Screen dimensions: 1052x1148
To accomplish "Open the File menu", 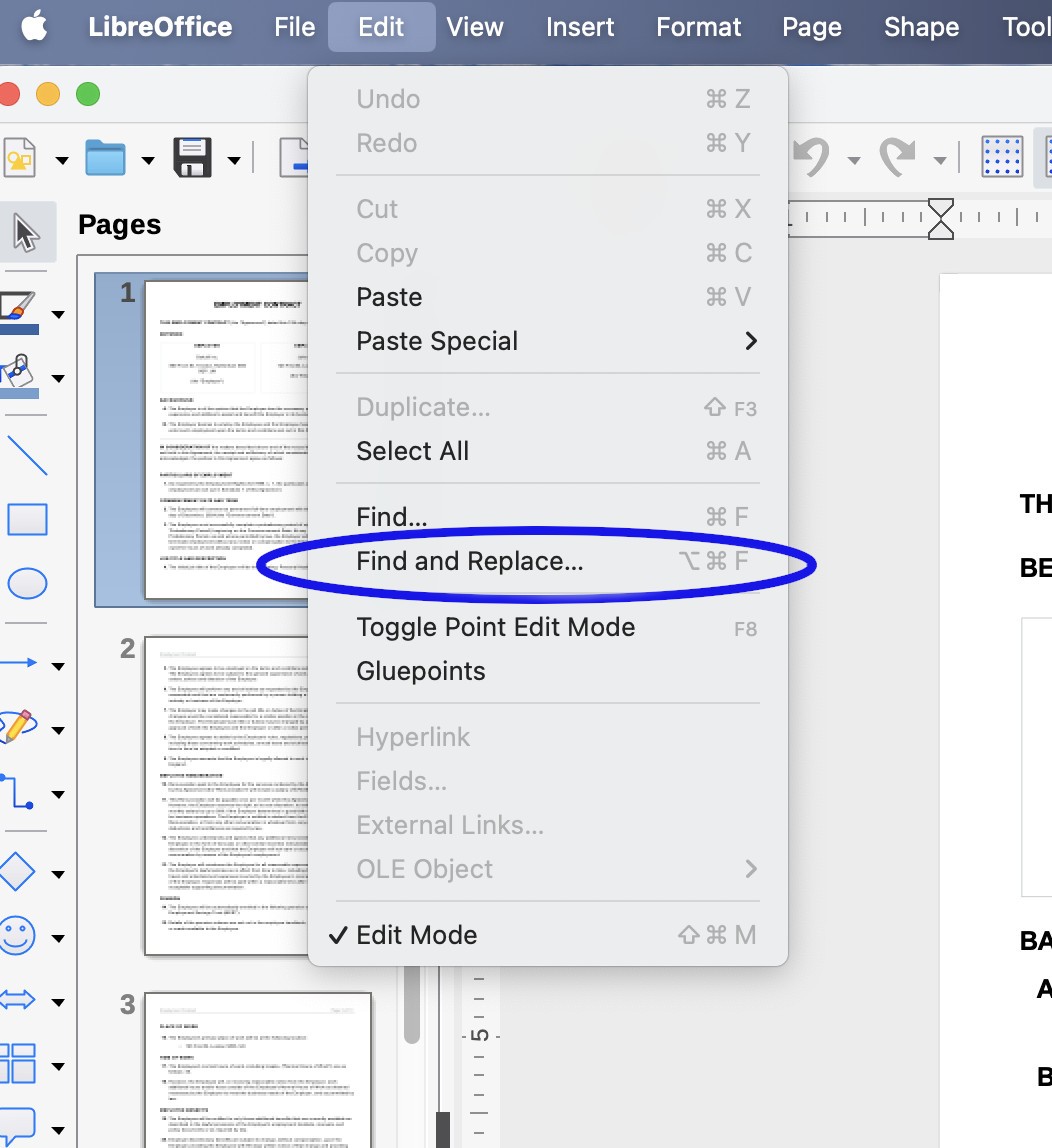I will [x=294, y=27].
